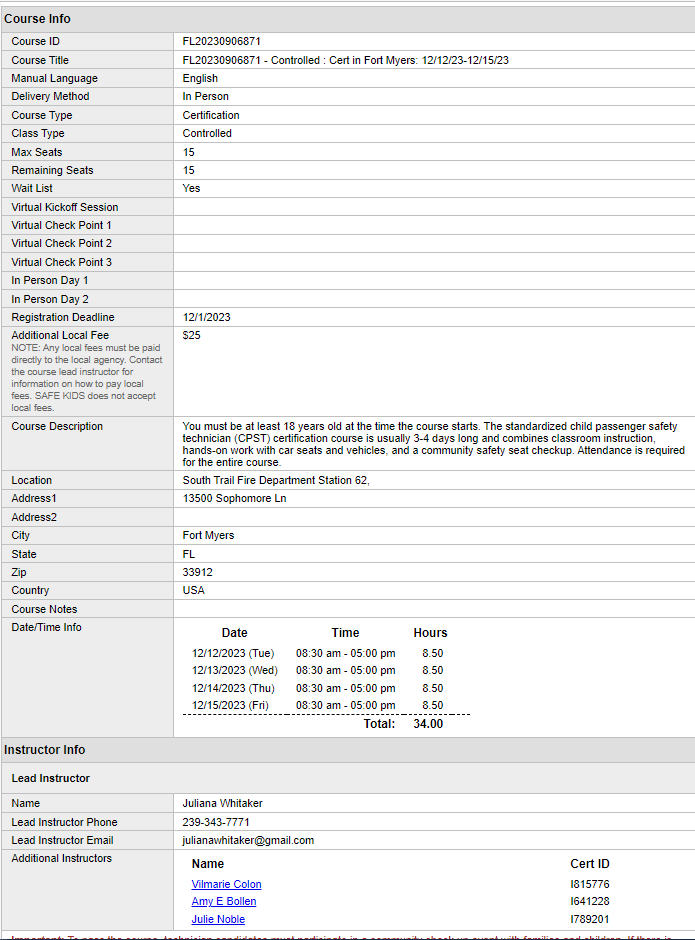
Task: Click the Course Description paragraph
Action: (434, 444)
